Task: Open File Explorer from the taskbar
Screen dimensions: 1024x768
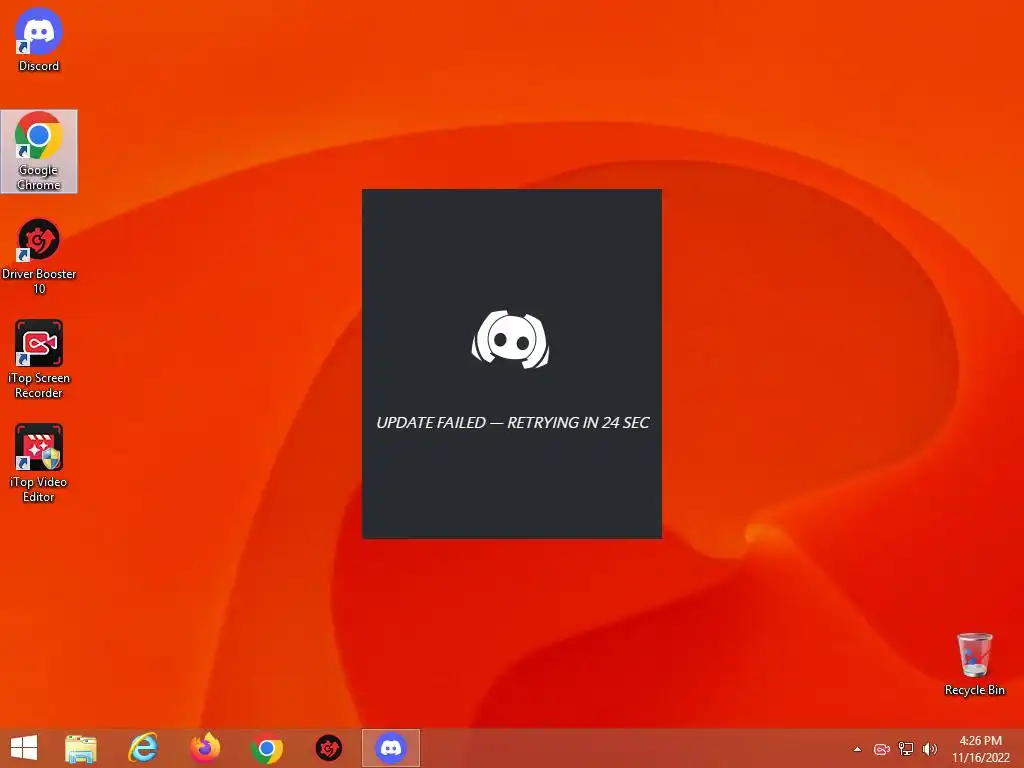Action: coord(80,748)
